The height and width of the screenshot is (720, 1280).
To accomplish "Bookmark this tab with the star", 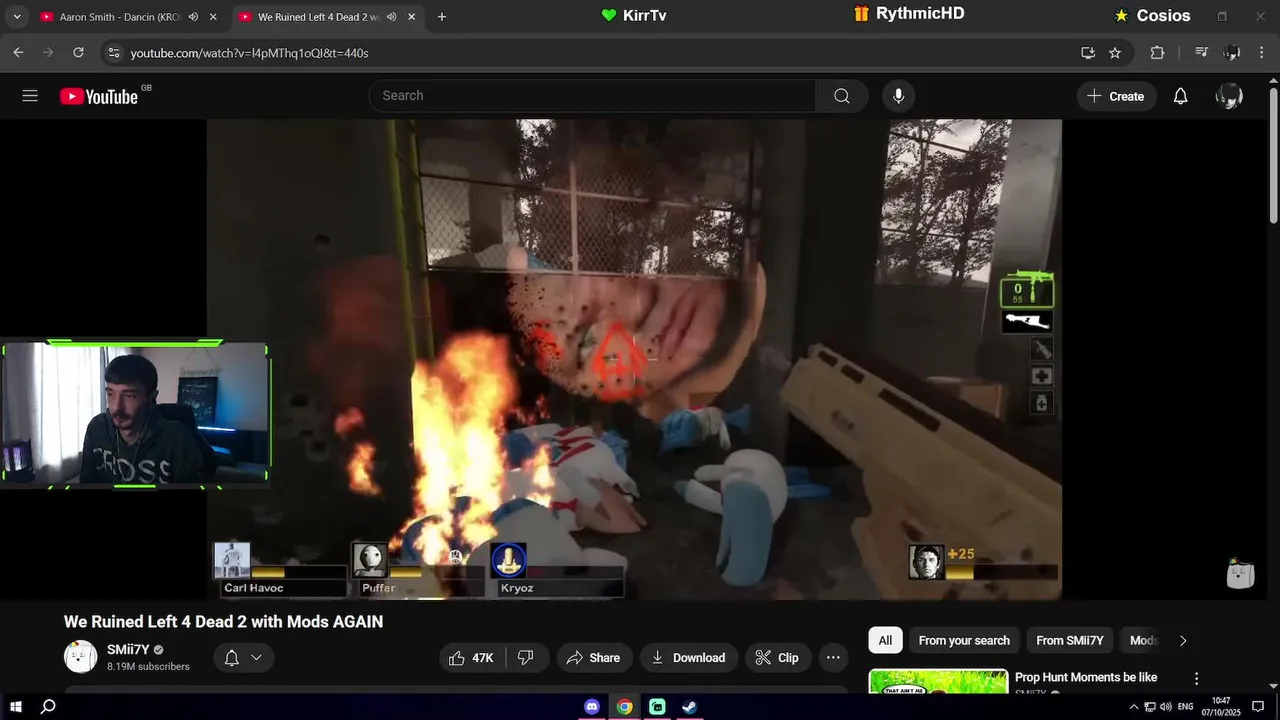I will 1115,53.
